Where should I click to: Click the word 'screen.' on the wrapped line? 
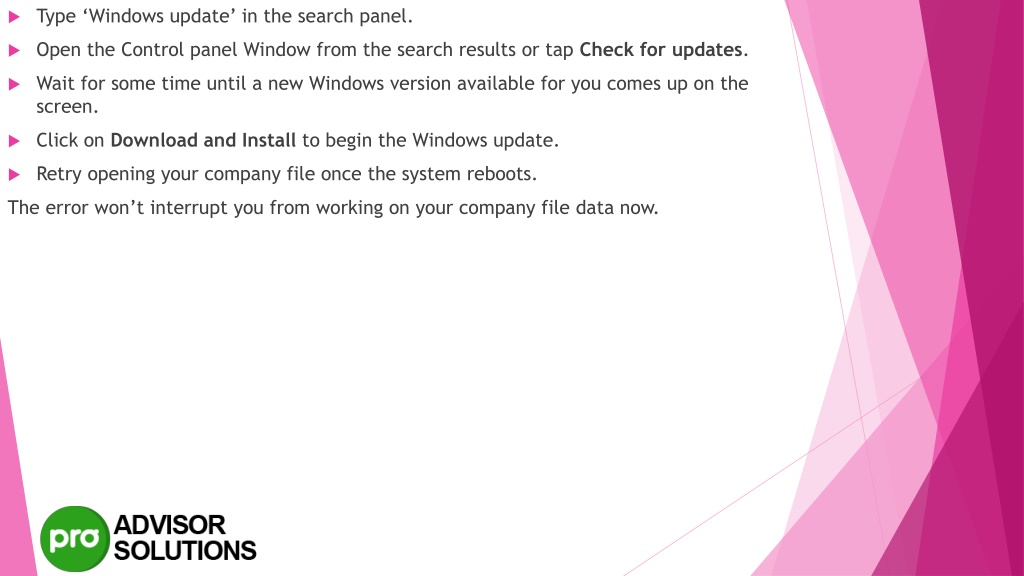pyautogui.click(x=67, y=106)
